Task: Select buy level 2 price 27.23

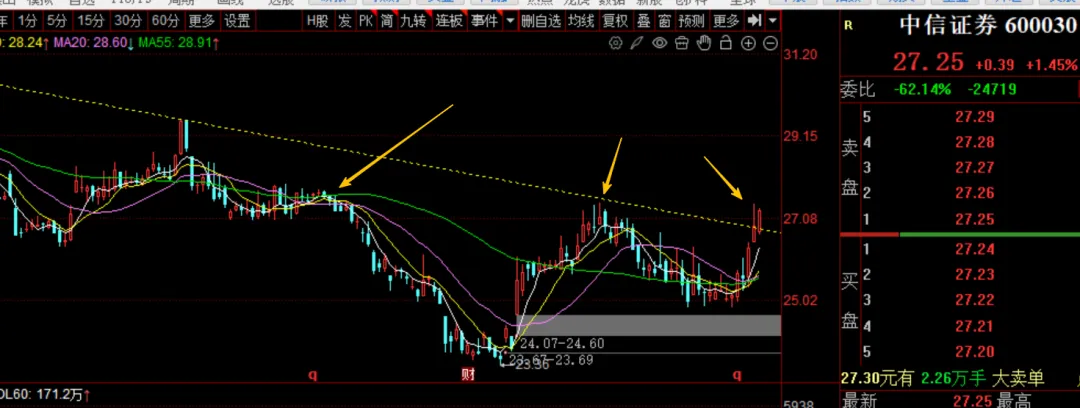Action: [975, 275]
